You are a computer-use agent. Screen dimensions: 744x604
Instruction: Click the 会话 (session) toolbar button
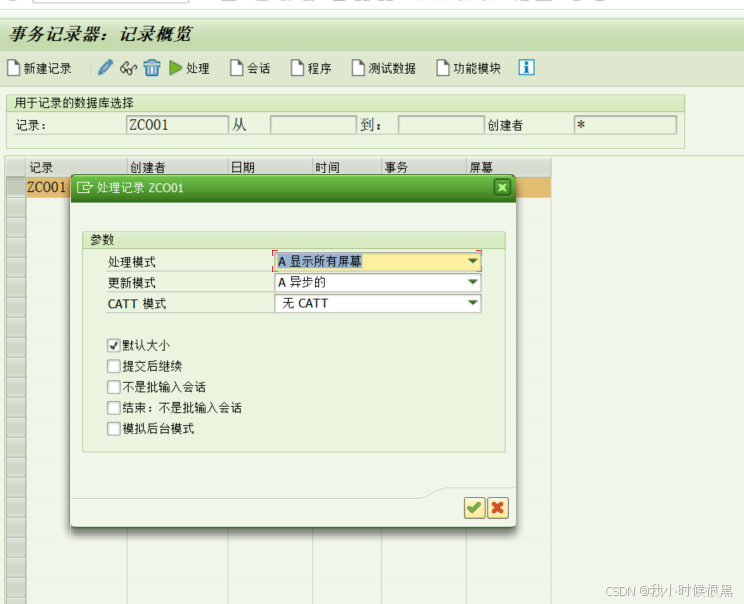(250, 68)
